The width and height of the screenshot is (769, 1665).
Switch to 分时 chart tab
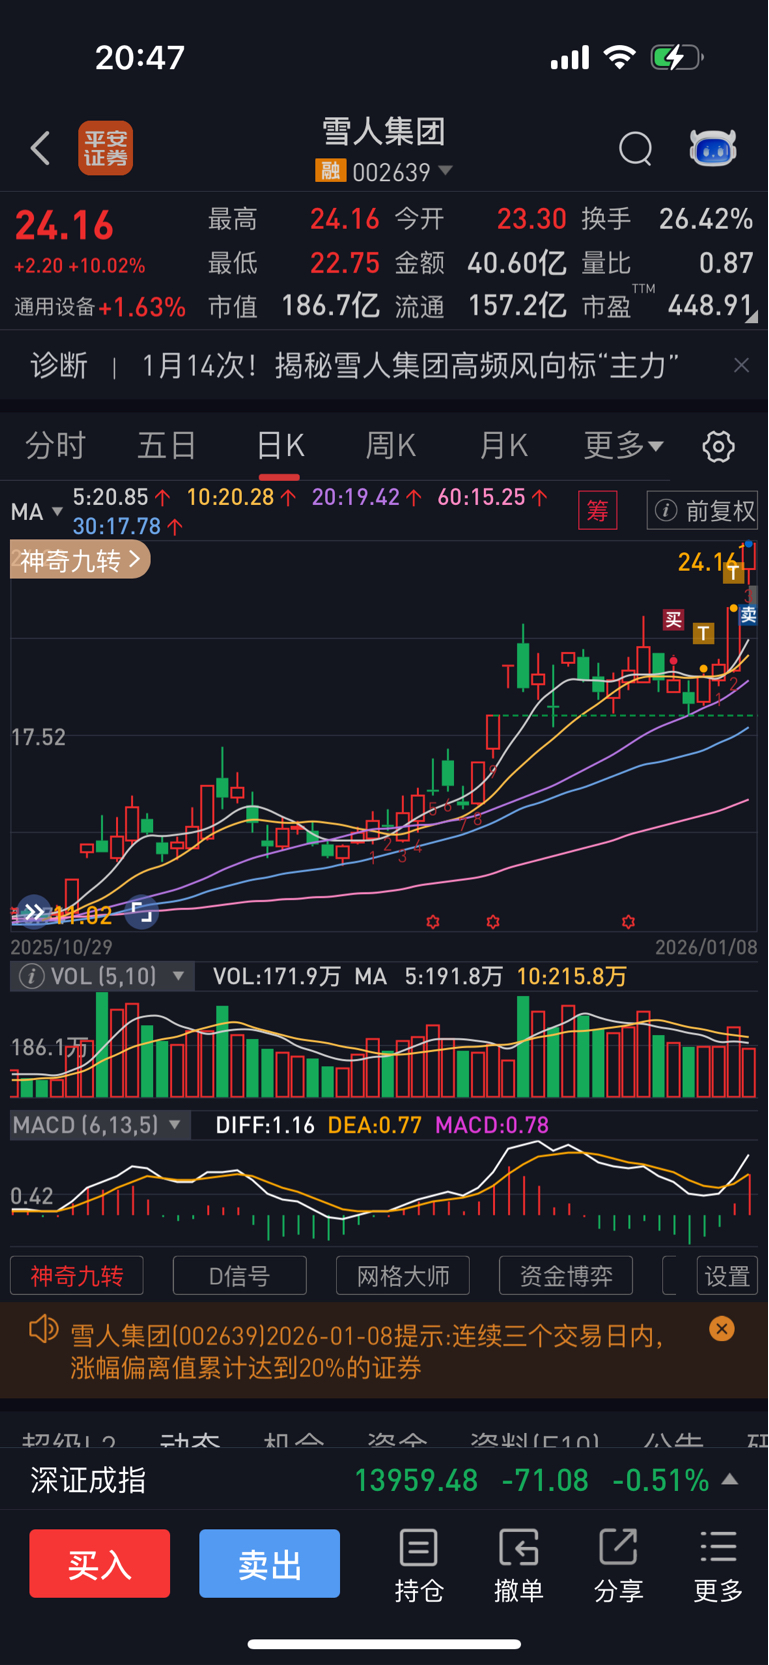point(56,445)
